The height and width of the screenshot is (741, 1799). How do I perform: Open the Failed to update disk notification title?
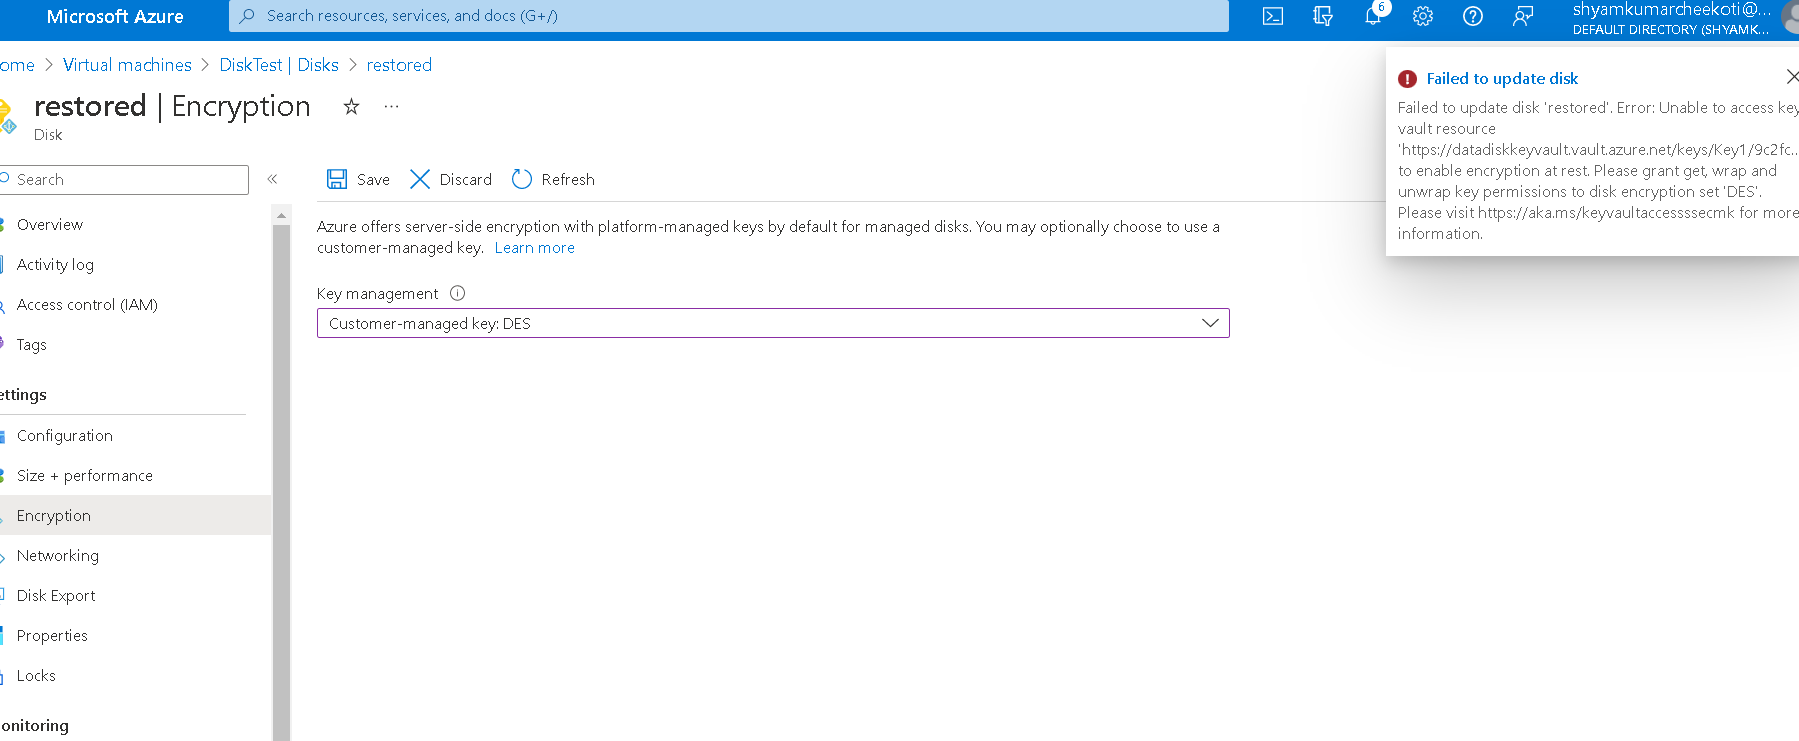click(x=1502, y=79)
